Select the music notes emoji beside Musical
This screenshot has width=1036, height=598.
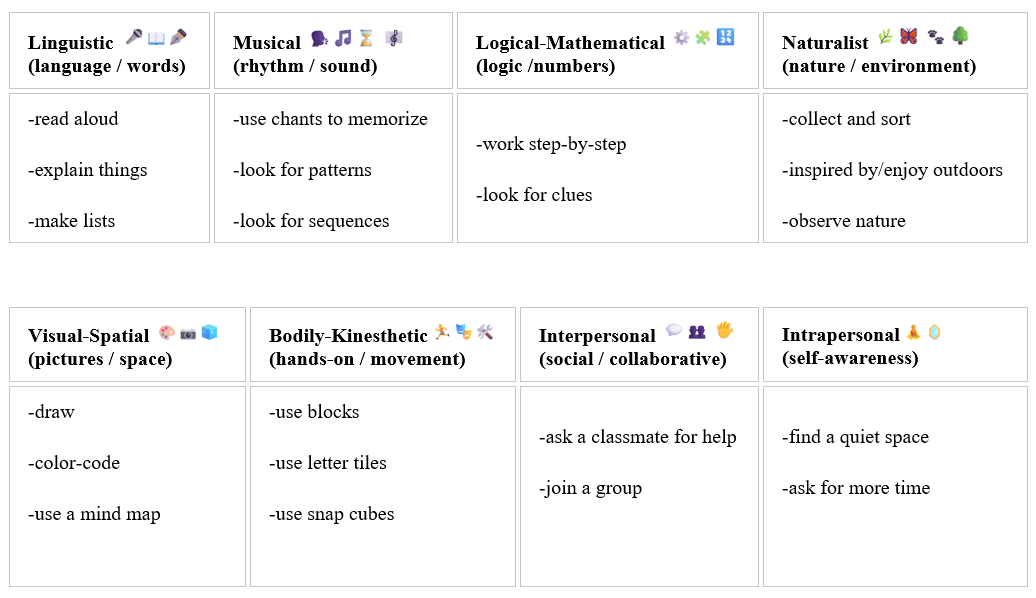(343, 38)
